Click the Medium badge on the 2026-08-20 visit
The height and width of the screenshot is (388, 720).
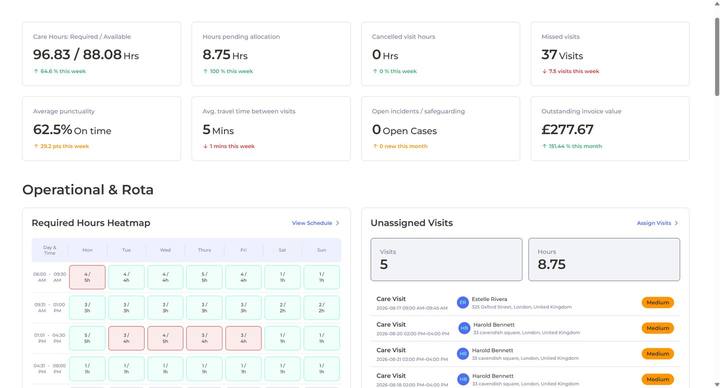coord(658,328)
